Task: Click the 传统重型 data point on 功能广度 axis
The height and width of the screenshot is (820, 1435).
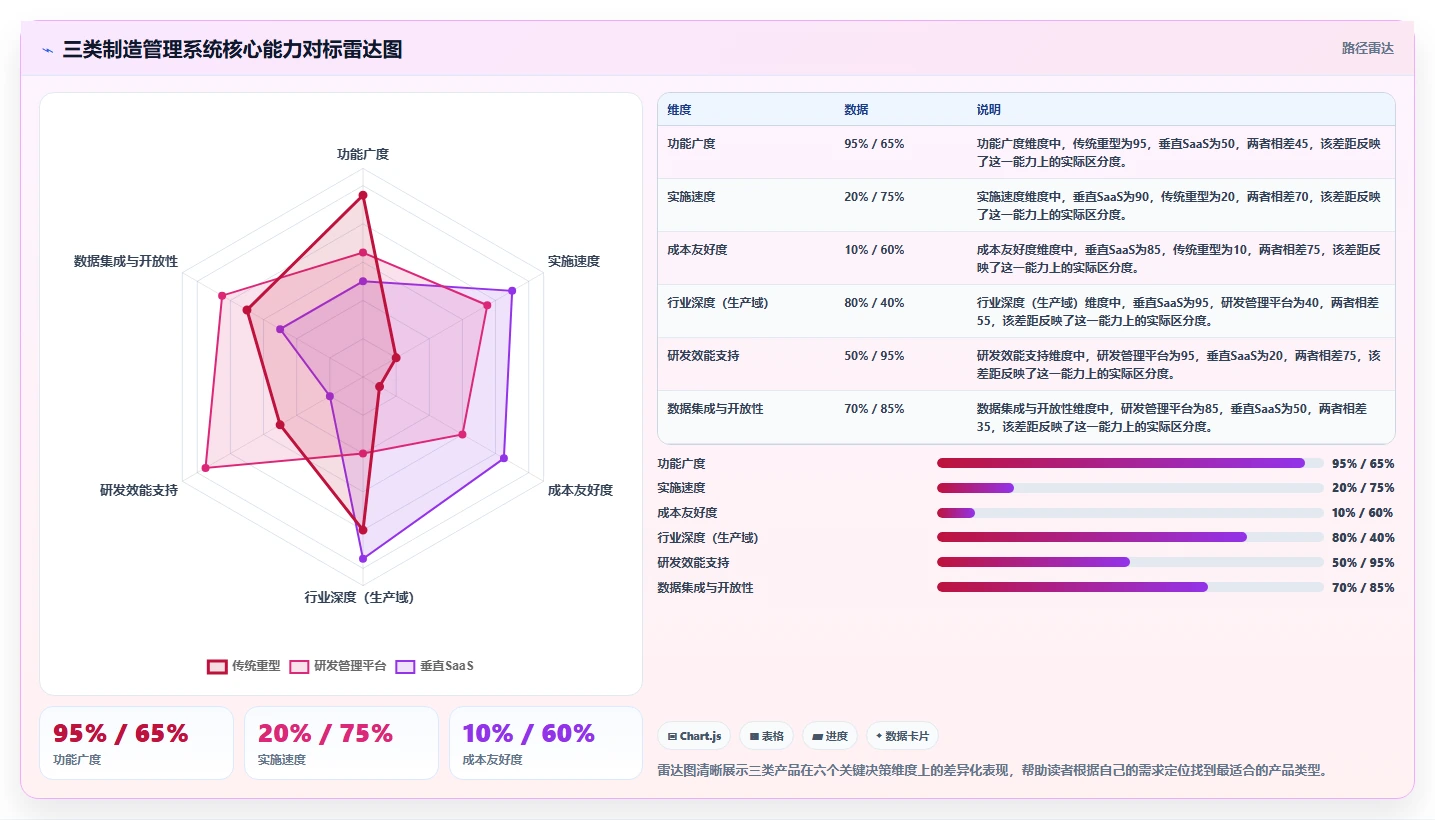Action: coord(363,195)
